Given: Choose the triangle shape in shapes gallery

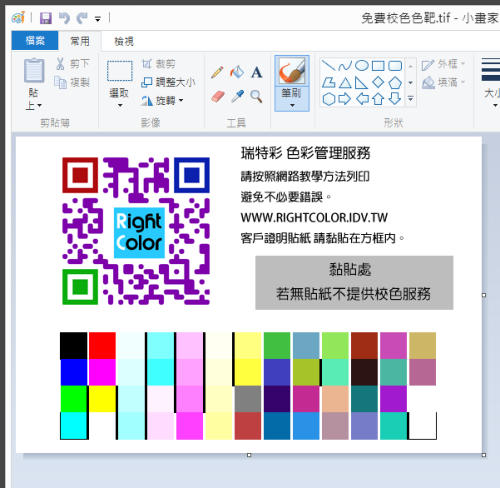Looking at the screenshot, I should coord(345,82).
